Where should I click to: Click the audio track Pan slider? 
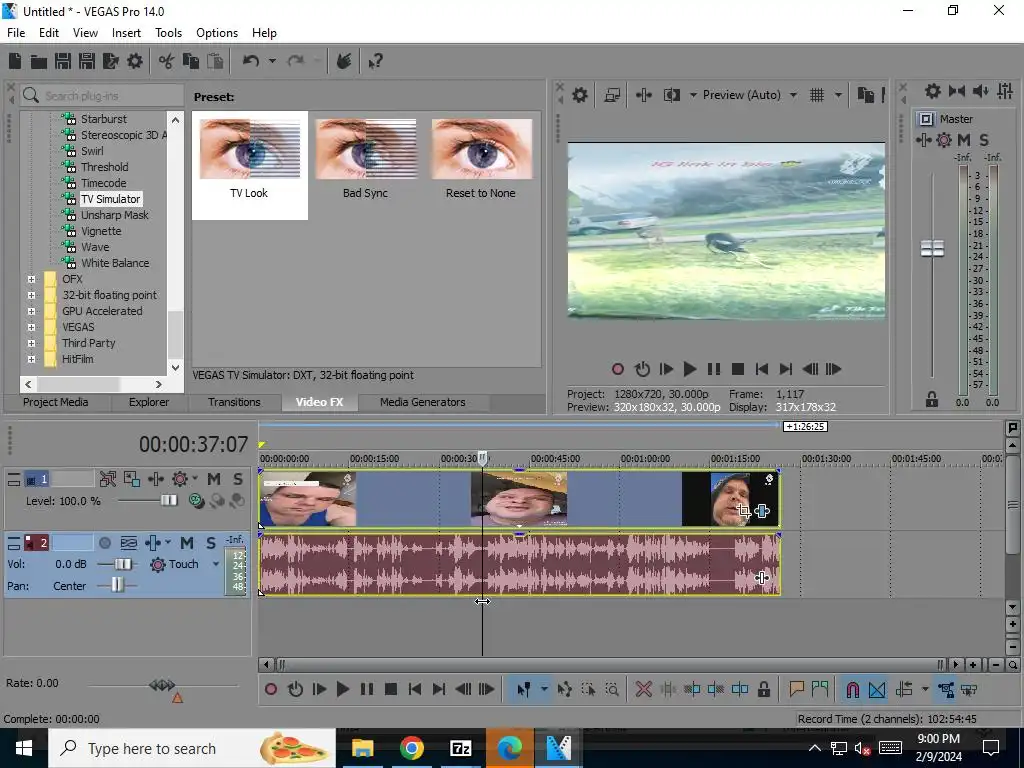point(116,586)
